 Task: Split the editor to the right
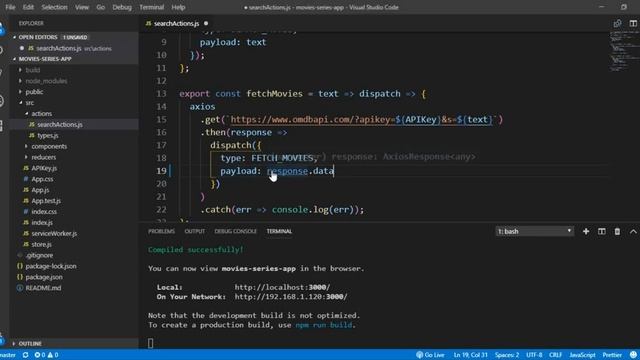(633, 23)
